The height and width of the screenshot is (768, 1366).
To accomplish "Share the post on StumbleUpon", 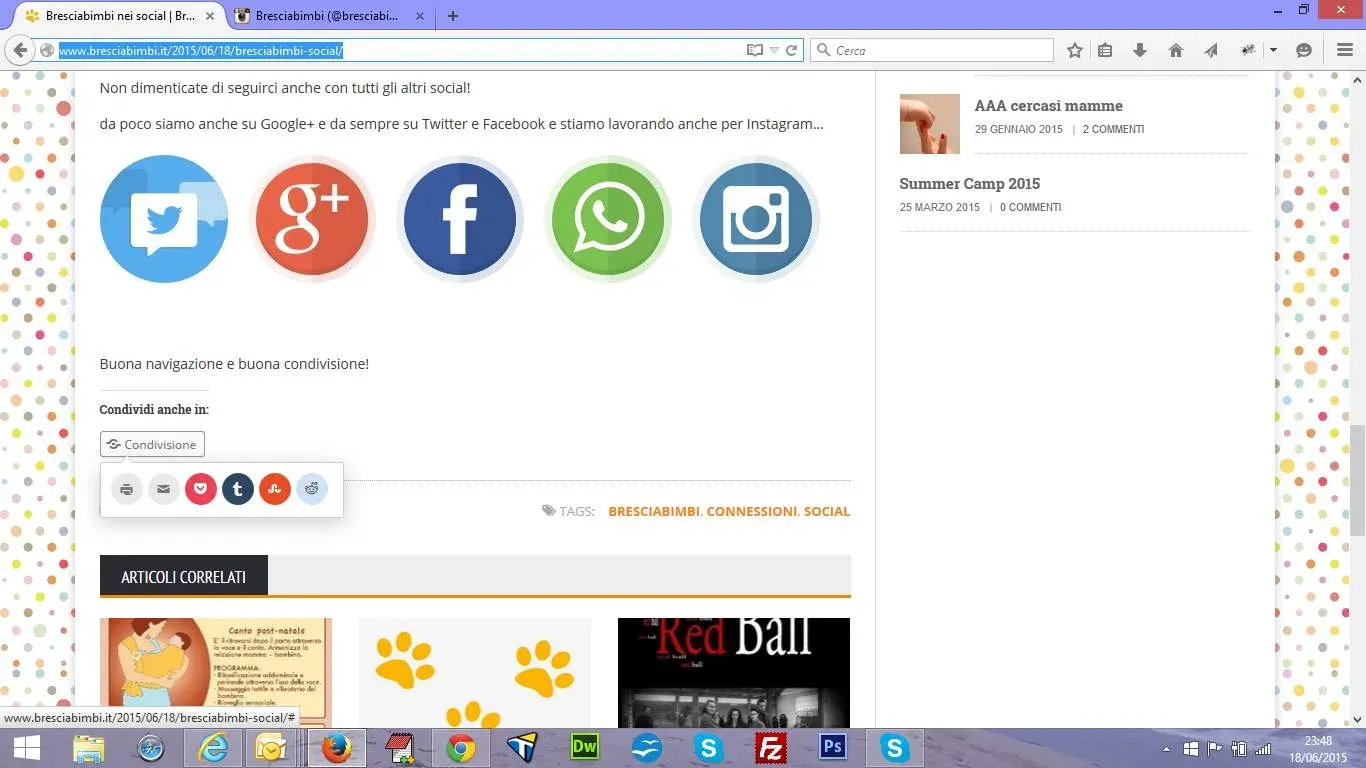I will click(275, 489).
